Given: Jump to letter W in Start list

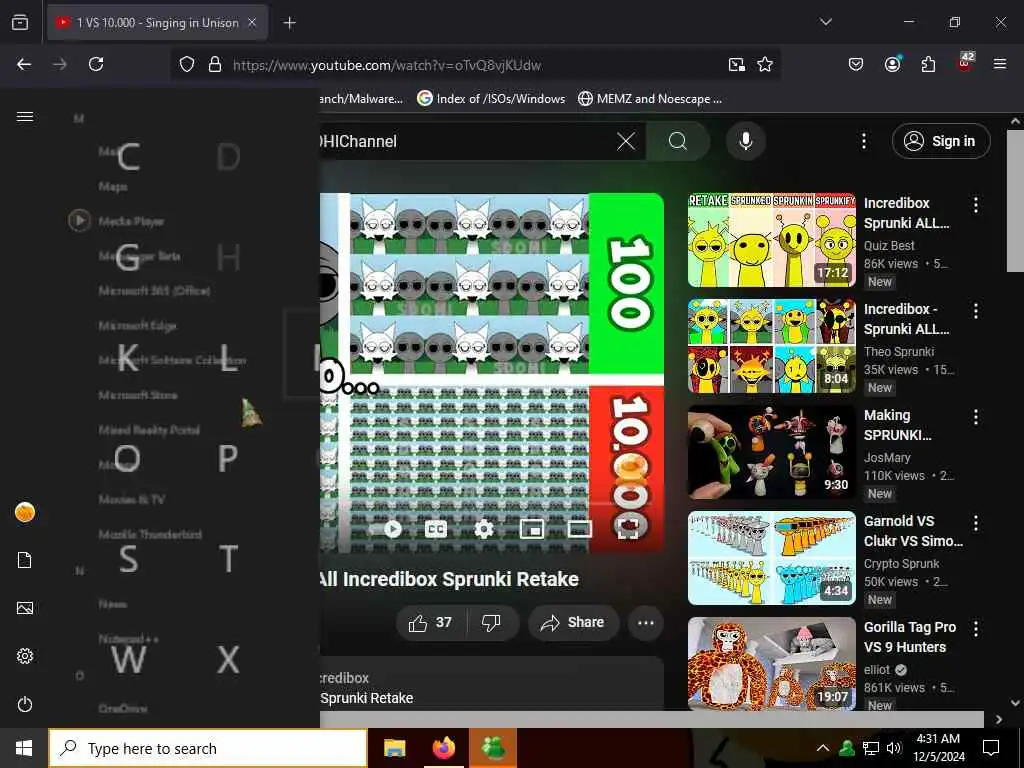Looking at the screenshot, I should click(128, 660).
